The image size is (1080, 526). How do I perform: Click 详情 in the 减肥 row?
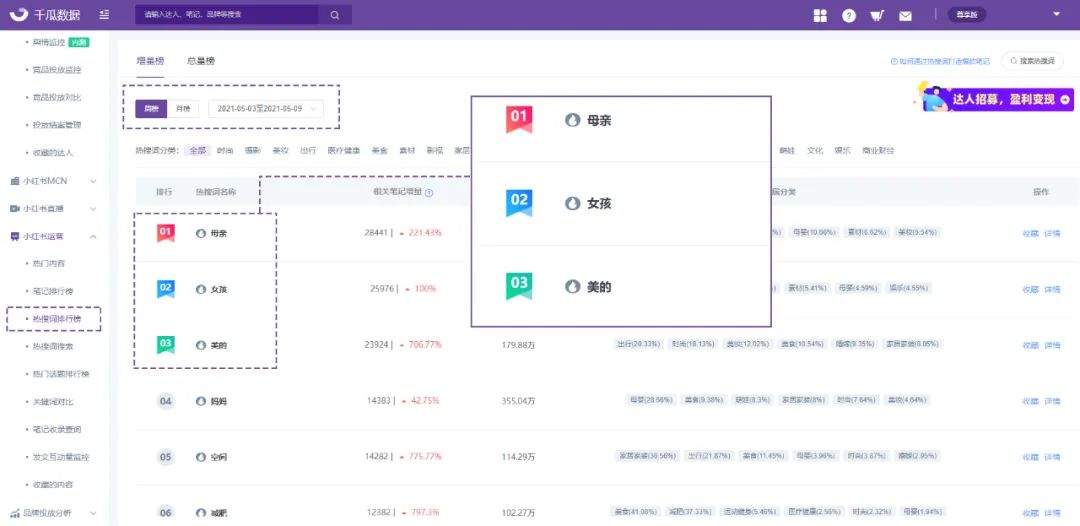[1052, 513]
